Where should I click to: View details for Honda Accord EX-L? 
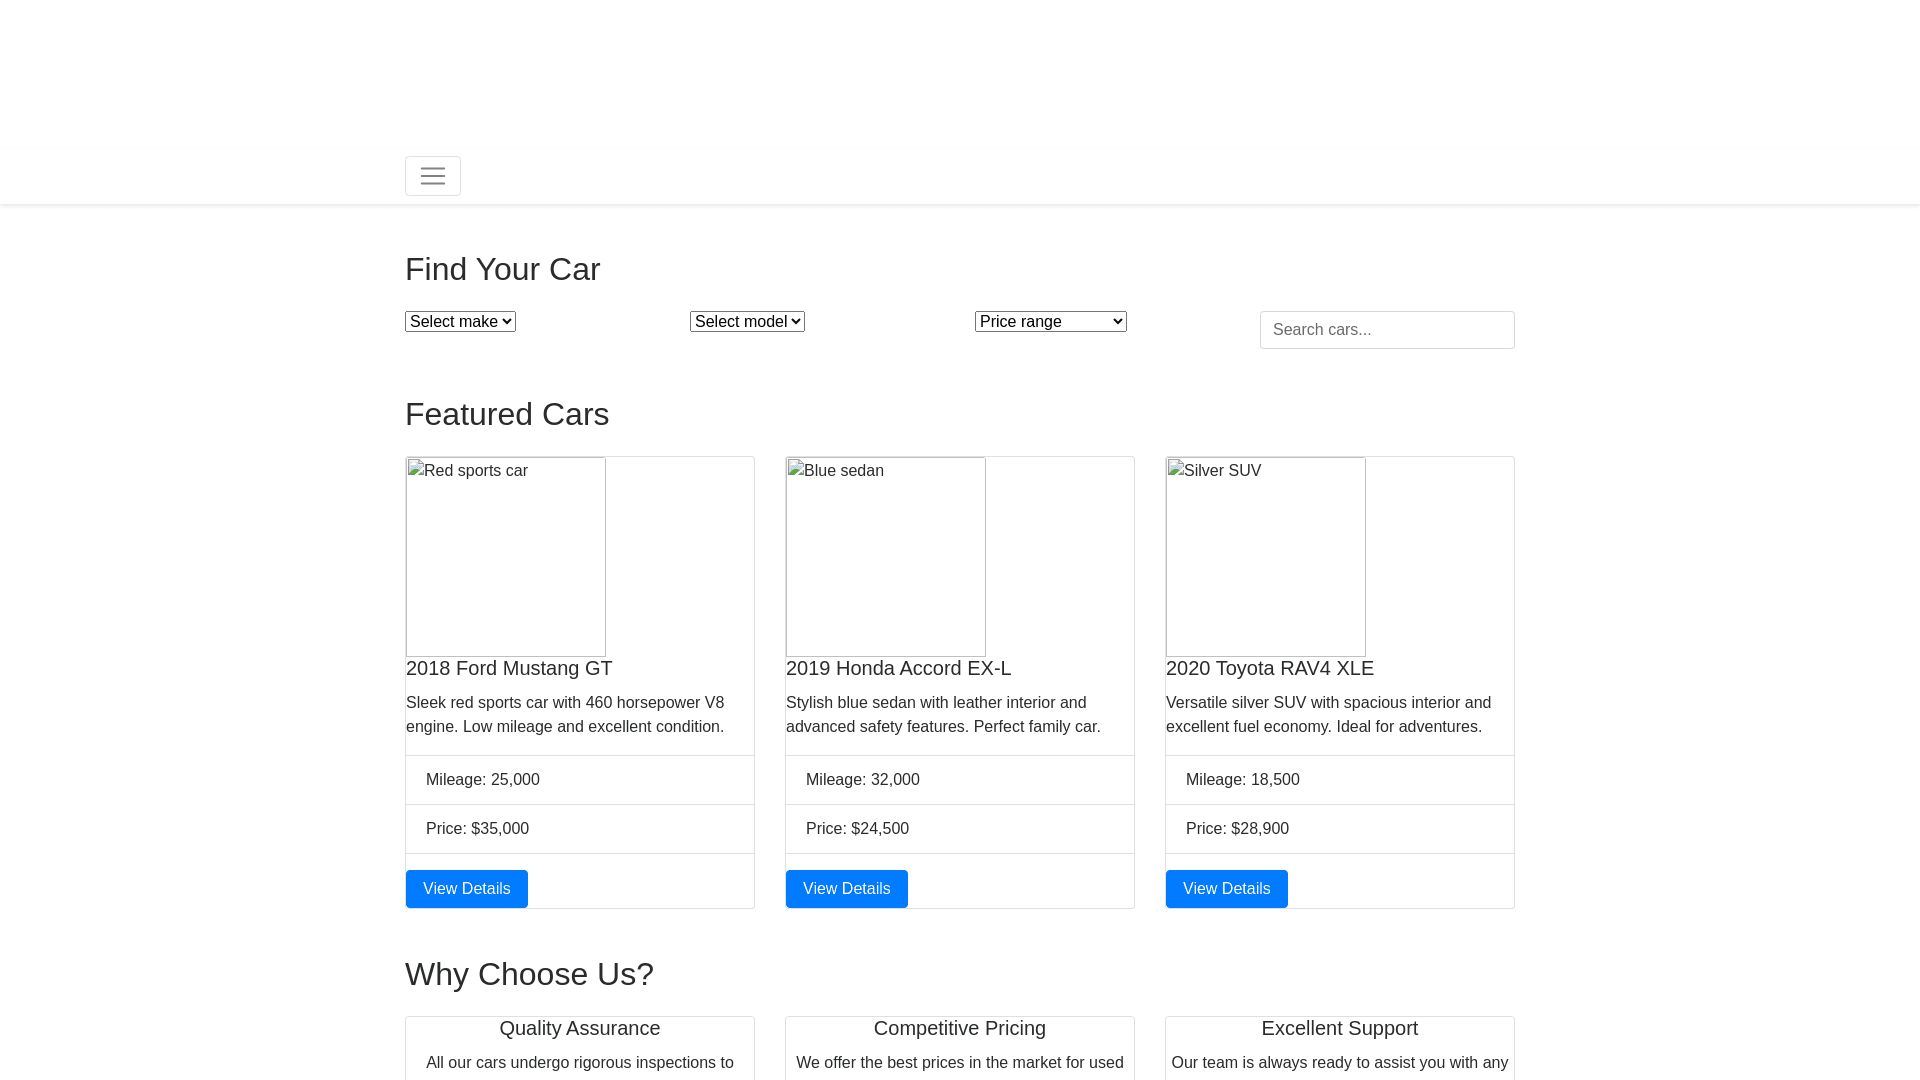pos(847,889)
